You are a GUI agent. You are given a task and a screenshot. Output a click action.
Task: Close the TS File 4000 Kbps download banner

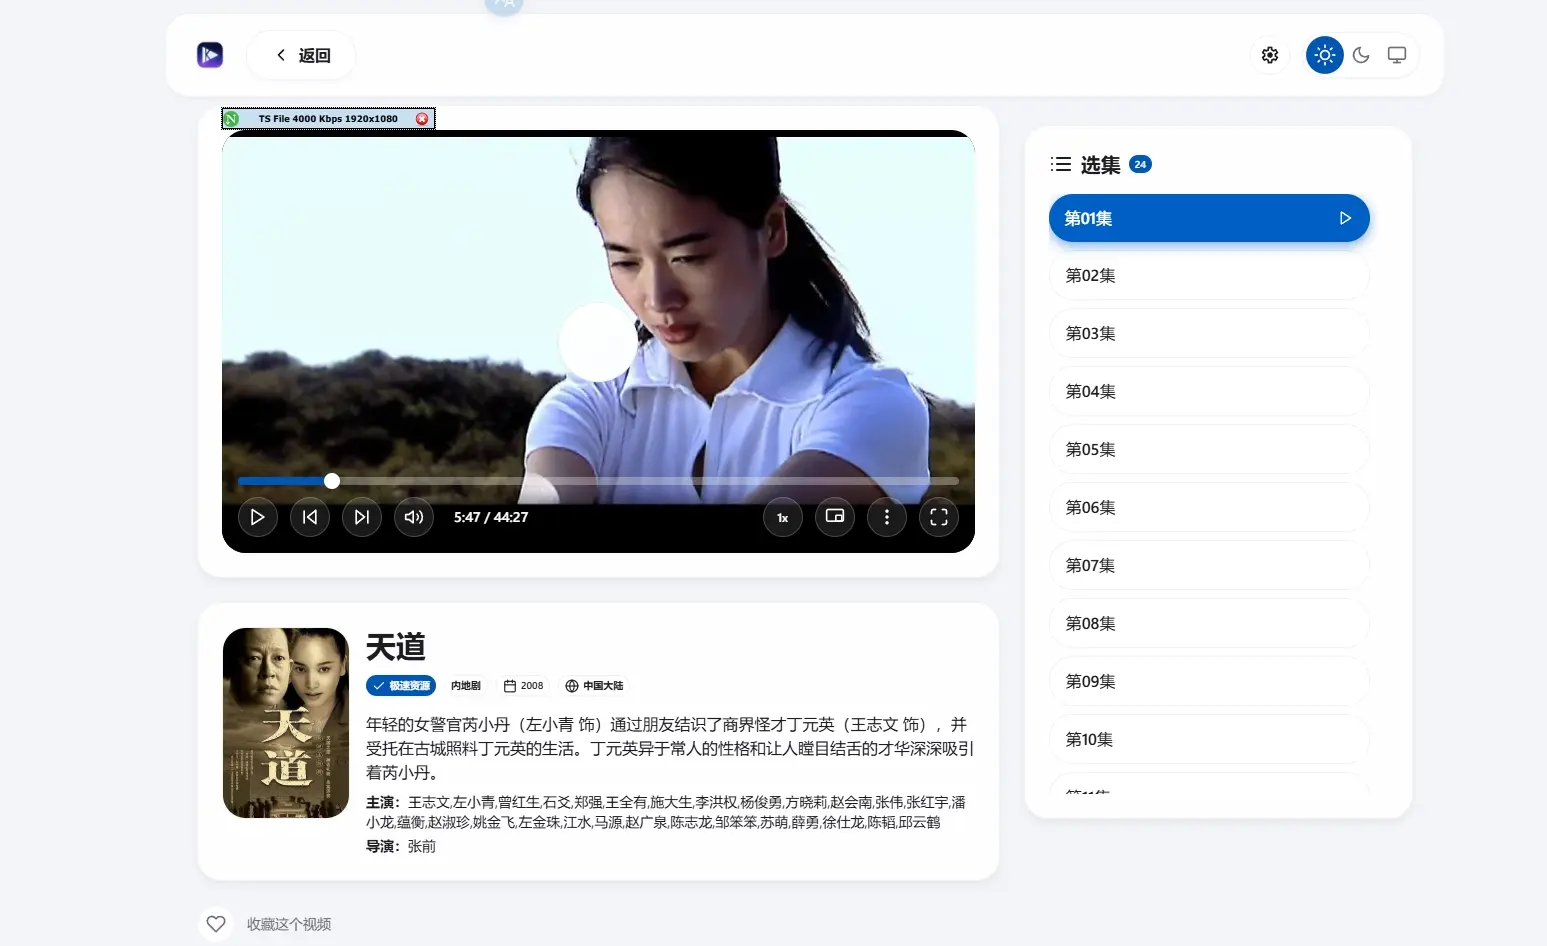pyautogui.click(x=422, y=118)
